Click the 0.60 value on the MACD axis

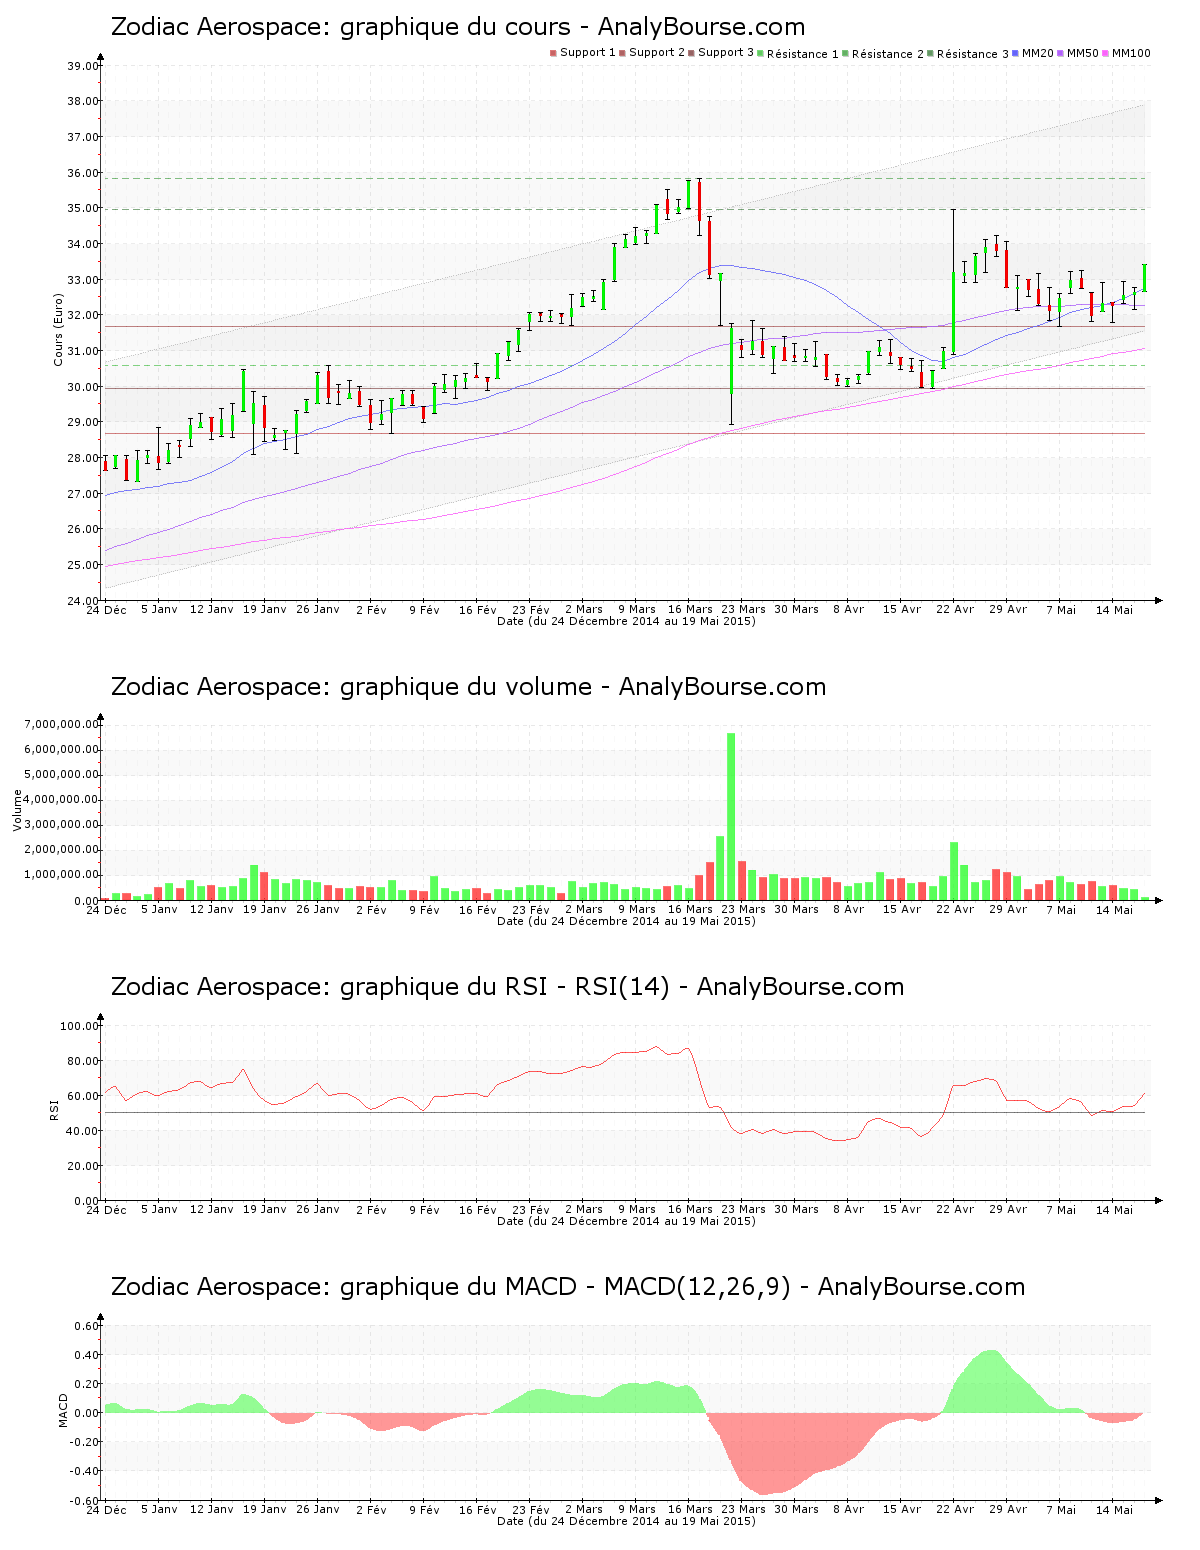tap(87, 1326)
